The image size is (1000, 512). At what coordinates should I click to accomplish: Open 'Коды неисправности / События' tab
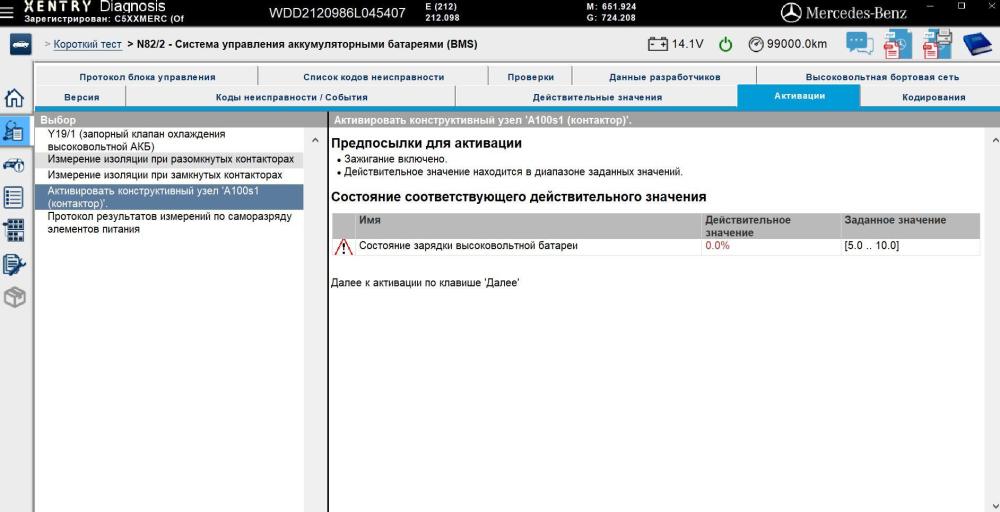pyautogui.click(x=291, y=98)
